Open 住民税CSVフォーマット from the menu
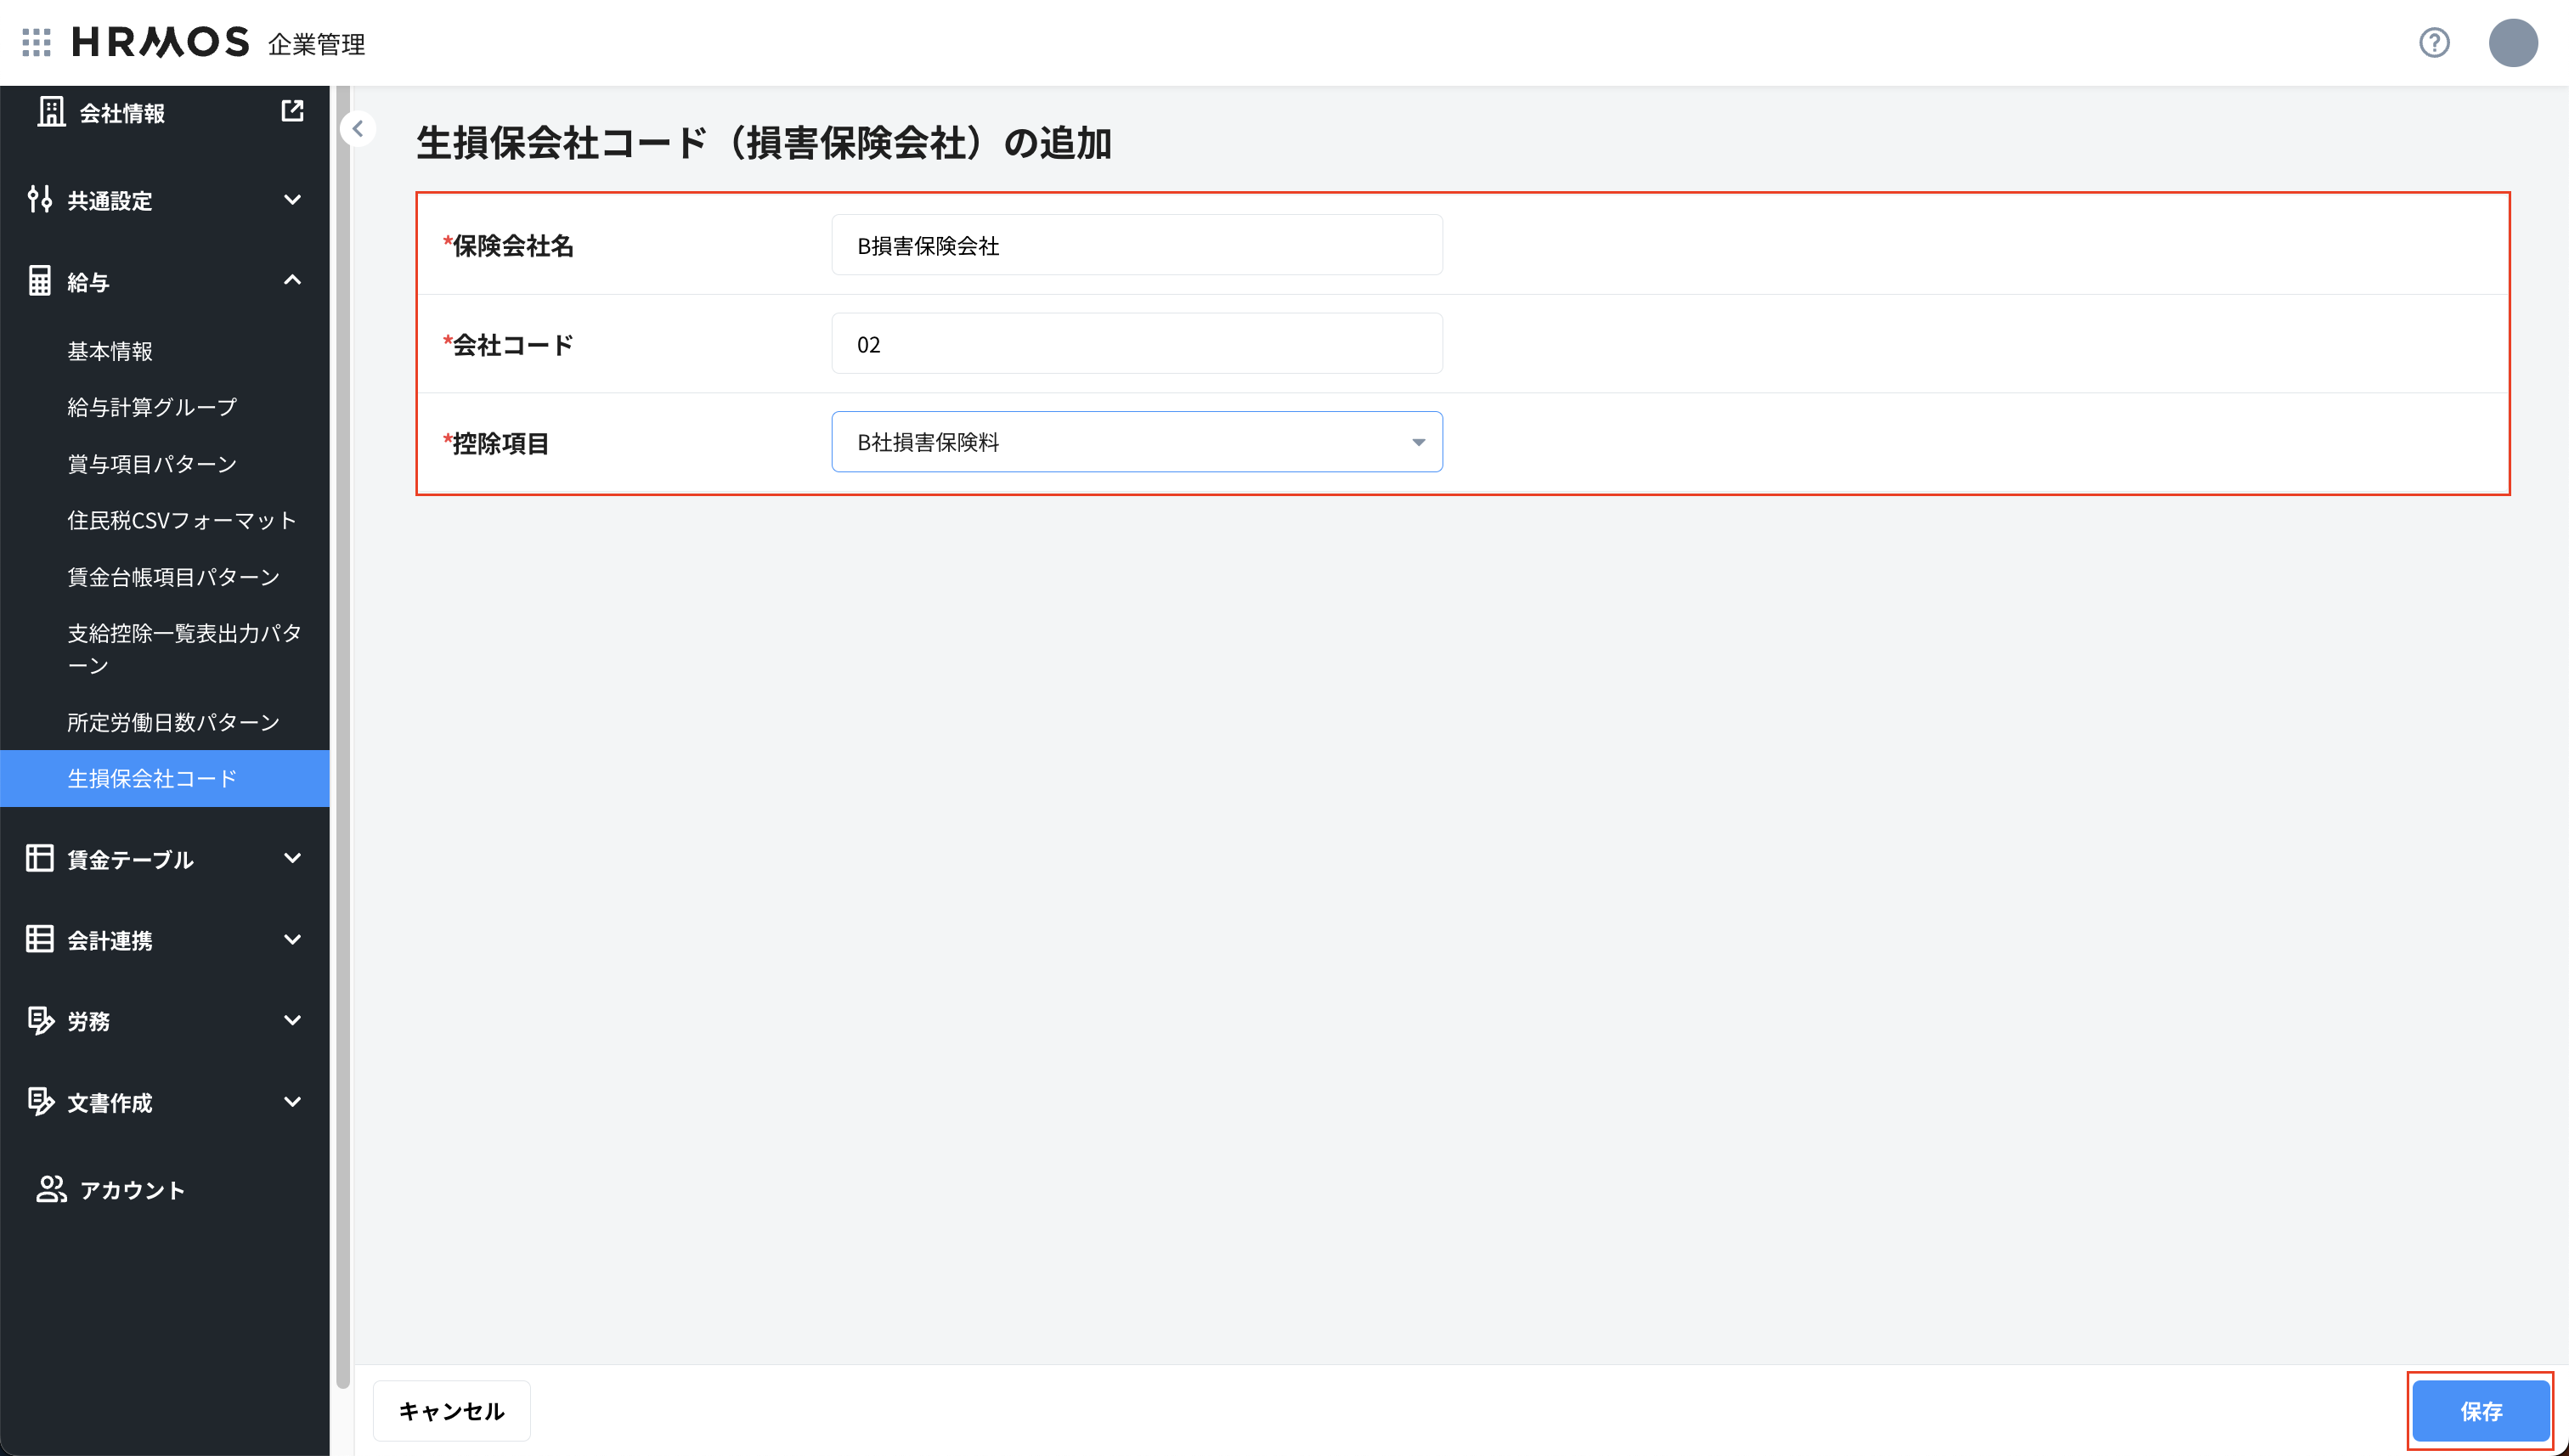 point(182,519)
